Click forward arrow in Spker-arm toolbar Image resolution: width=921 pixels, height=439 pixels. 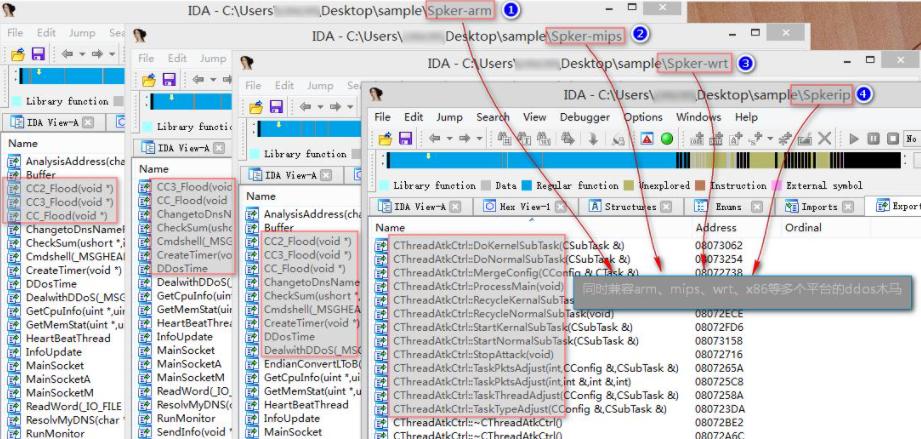click(98, 54)
